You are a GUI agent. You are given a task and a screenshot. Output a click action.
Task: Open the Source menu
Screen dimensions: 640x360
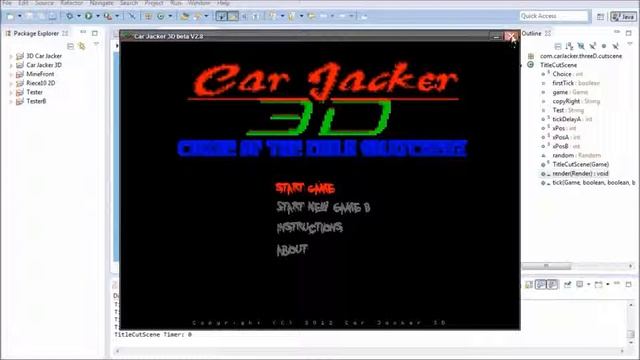(44, 2)
